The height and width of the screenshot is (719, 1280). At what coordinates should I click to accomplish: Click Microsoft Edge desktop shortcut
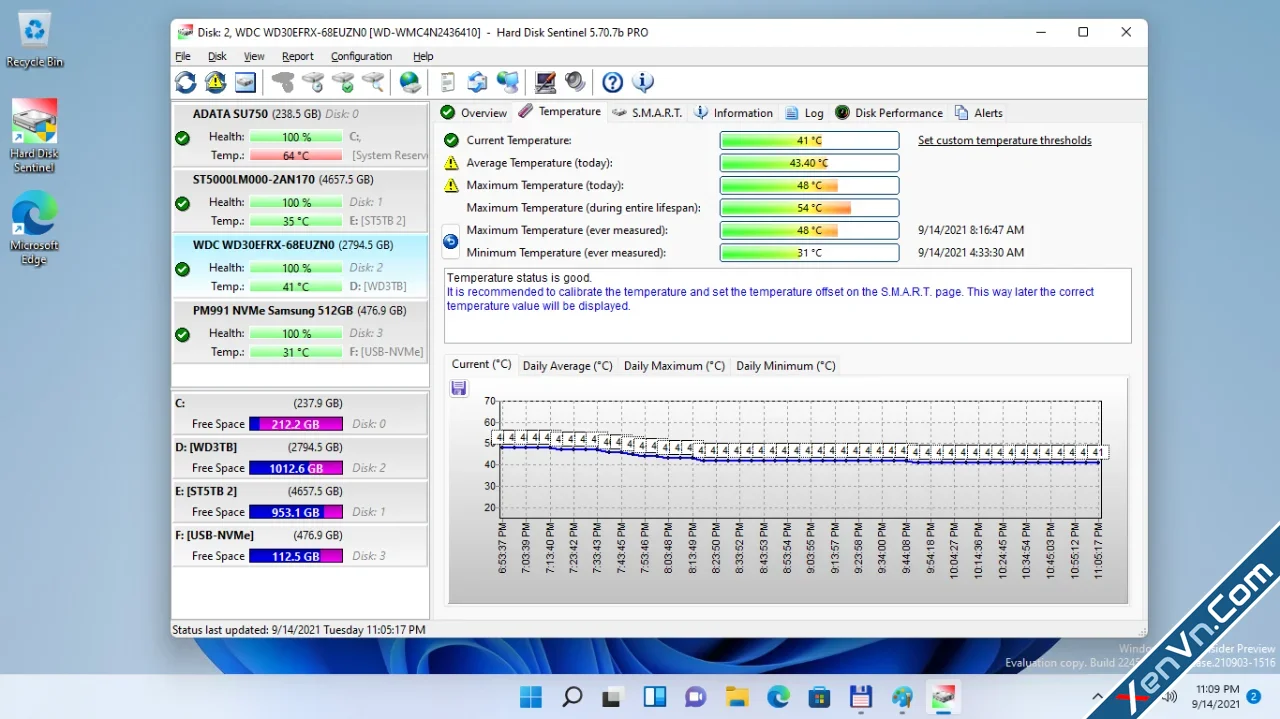click(x=34, y=229)
